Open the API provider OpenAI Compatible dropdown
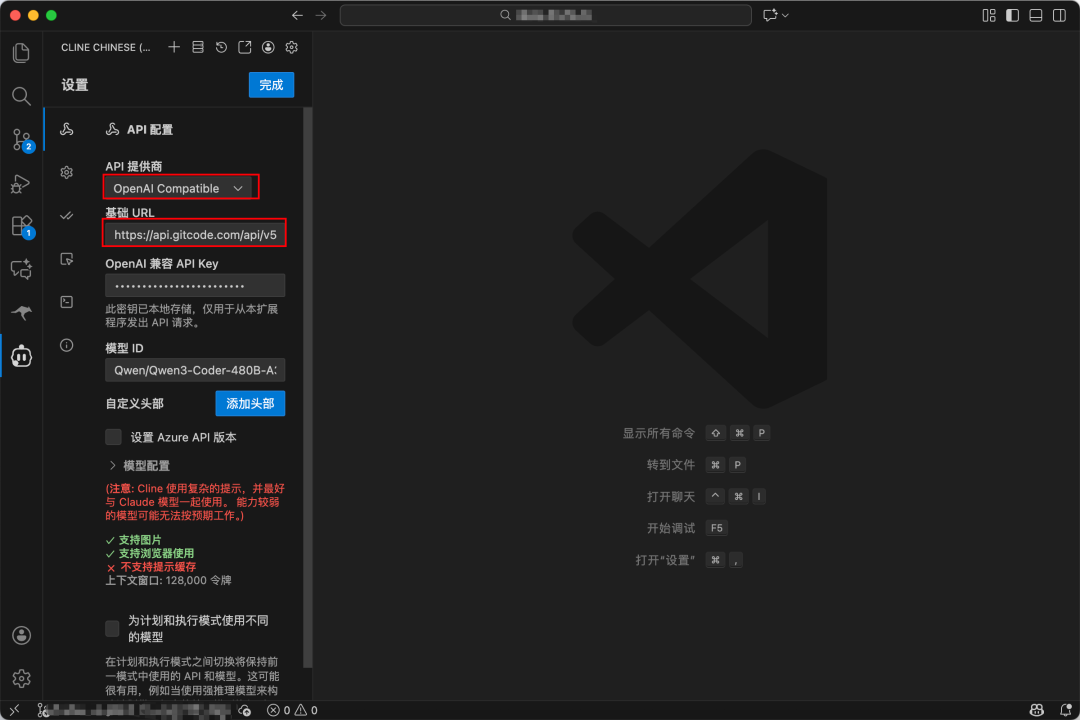Image resolution: width=1080 pixels, height=720 pixels. click(x=180, y=188)
